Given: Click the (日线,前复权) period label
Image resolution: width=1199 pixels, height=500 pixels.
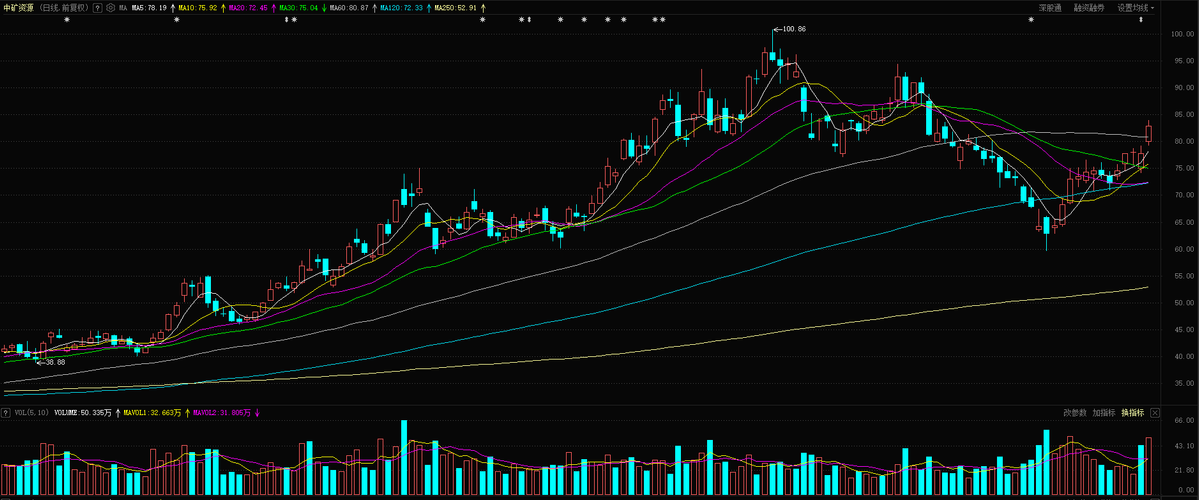Looking at the screenshot, I should click(63, 8).
